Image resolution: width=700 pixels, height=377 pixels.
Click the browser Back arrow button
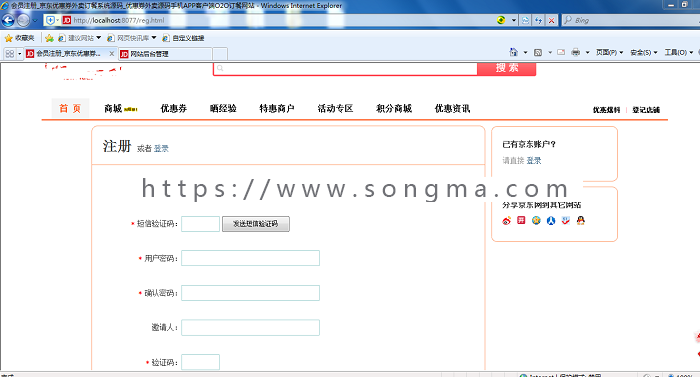pos(8,20)
